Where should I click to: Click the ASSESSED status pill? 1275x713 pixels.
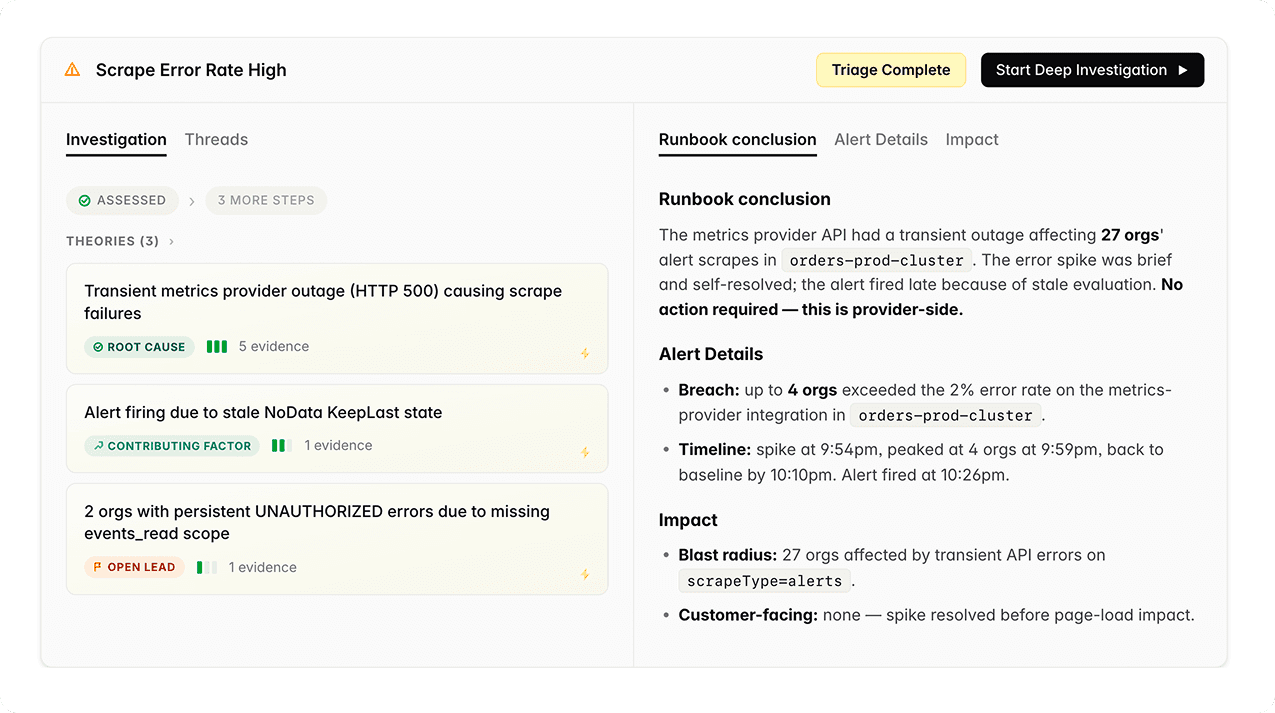click(122, 200)
